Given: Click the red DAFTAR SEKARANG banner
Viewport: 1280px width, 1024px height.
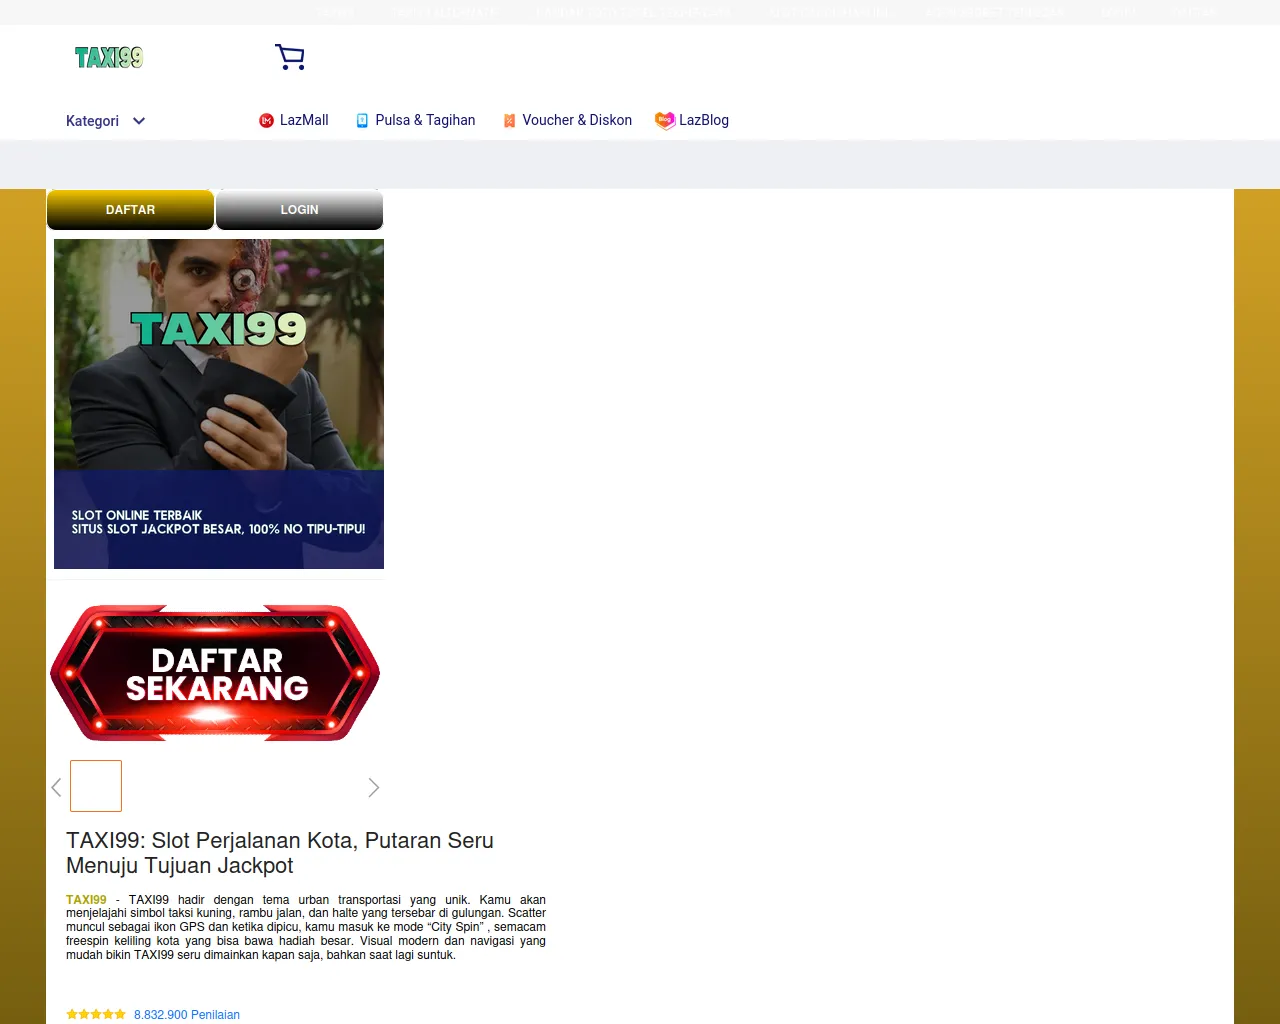Looking at the screenshot, I should point(215,673).
